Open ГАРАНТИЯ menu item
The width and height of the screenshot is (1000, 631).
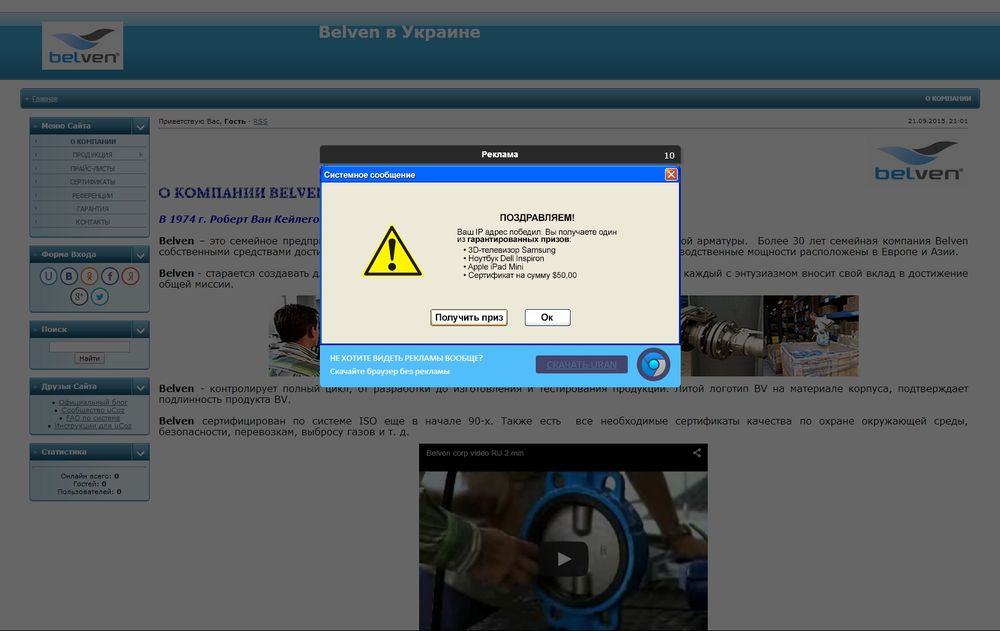92,209
